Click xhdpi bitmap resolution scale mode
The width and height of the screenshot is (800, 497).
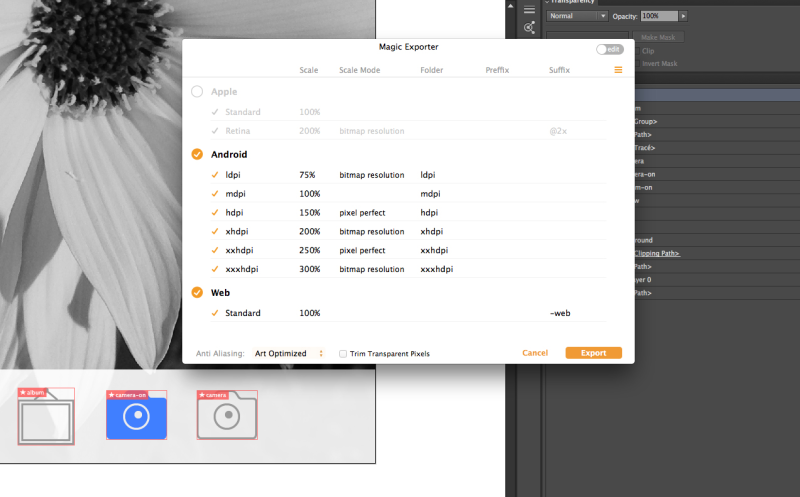click(x=371, y=231)
